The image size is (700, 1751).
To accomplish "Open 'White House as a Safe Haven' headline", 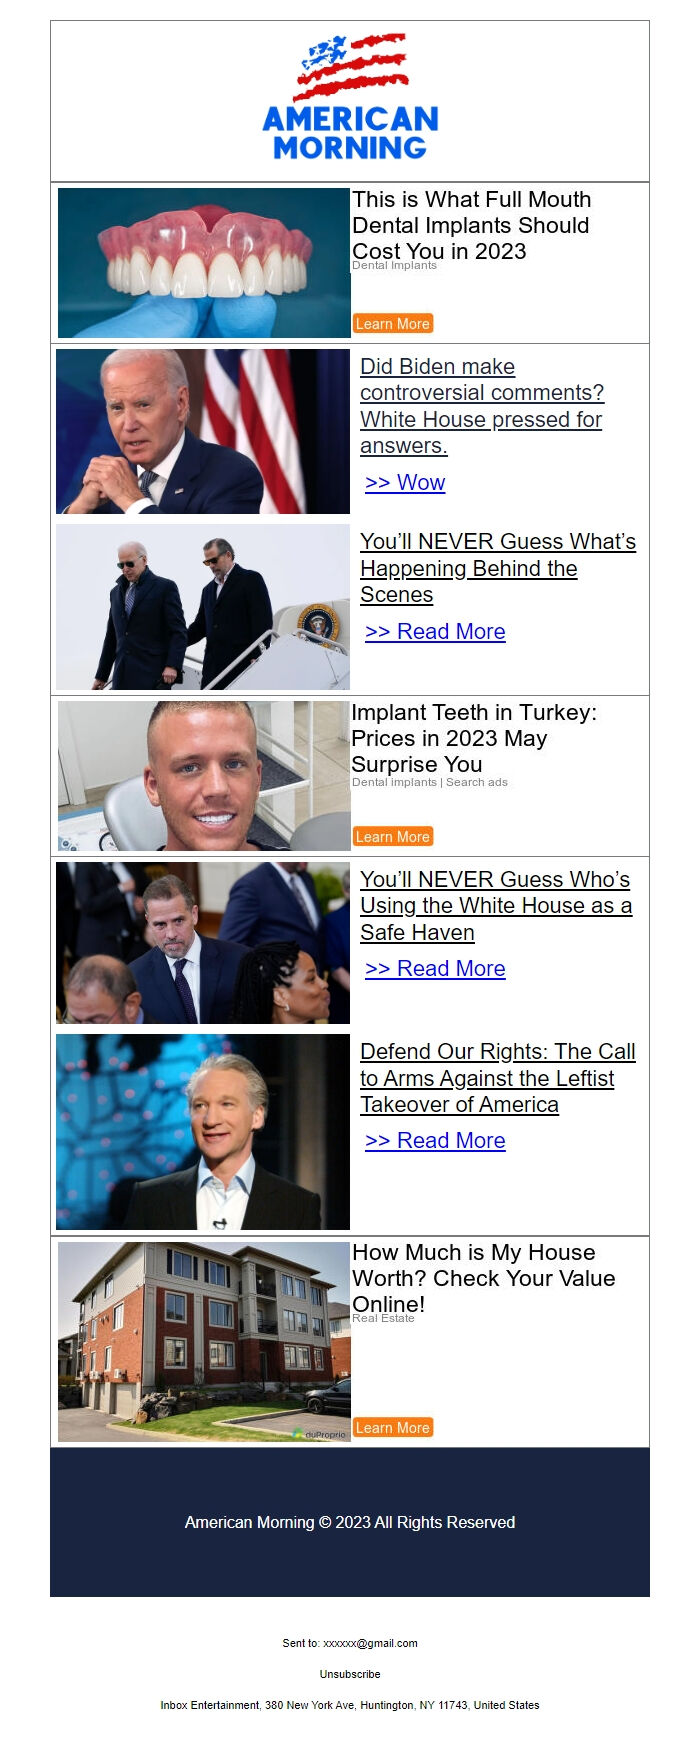I will pos(496,906).
